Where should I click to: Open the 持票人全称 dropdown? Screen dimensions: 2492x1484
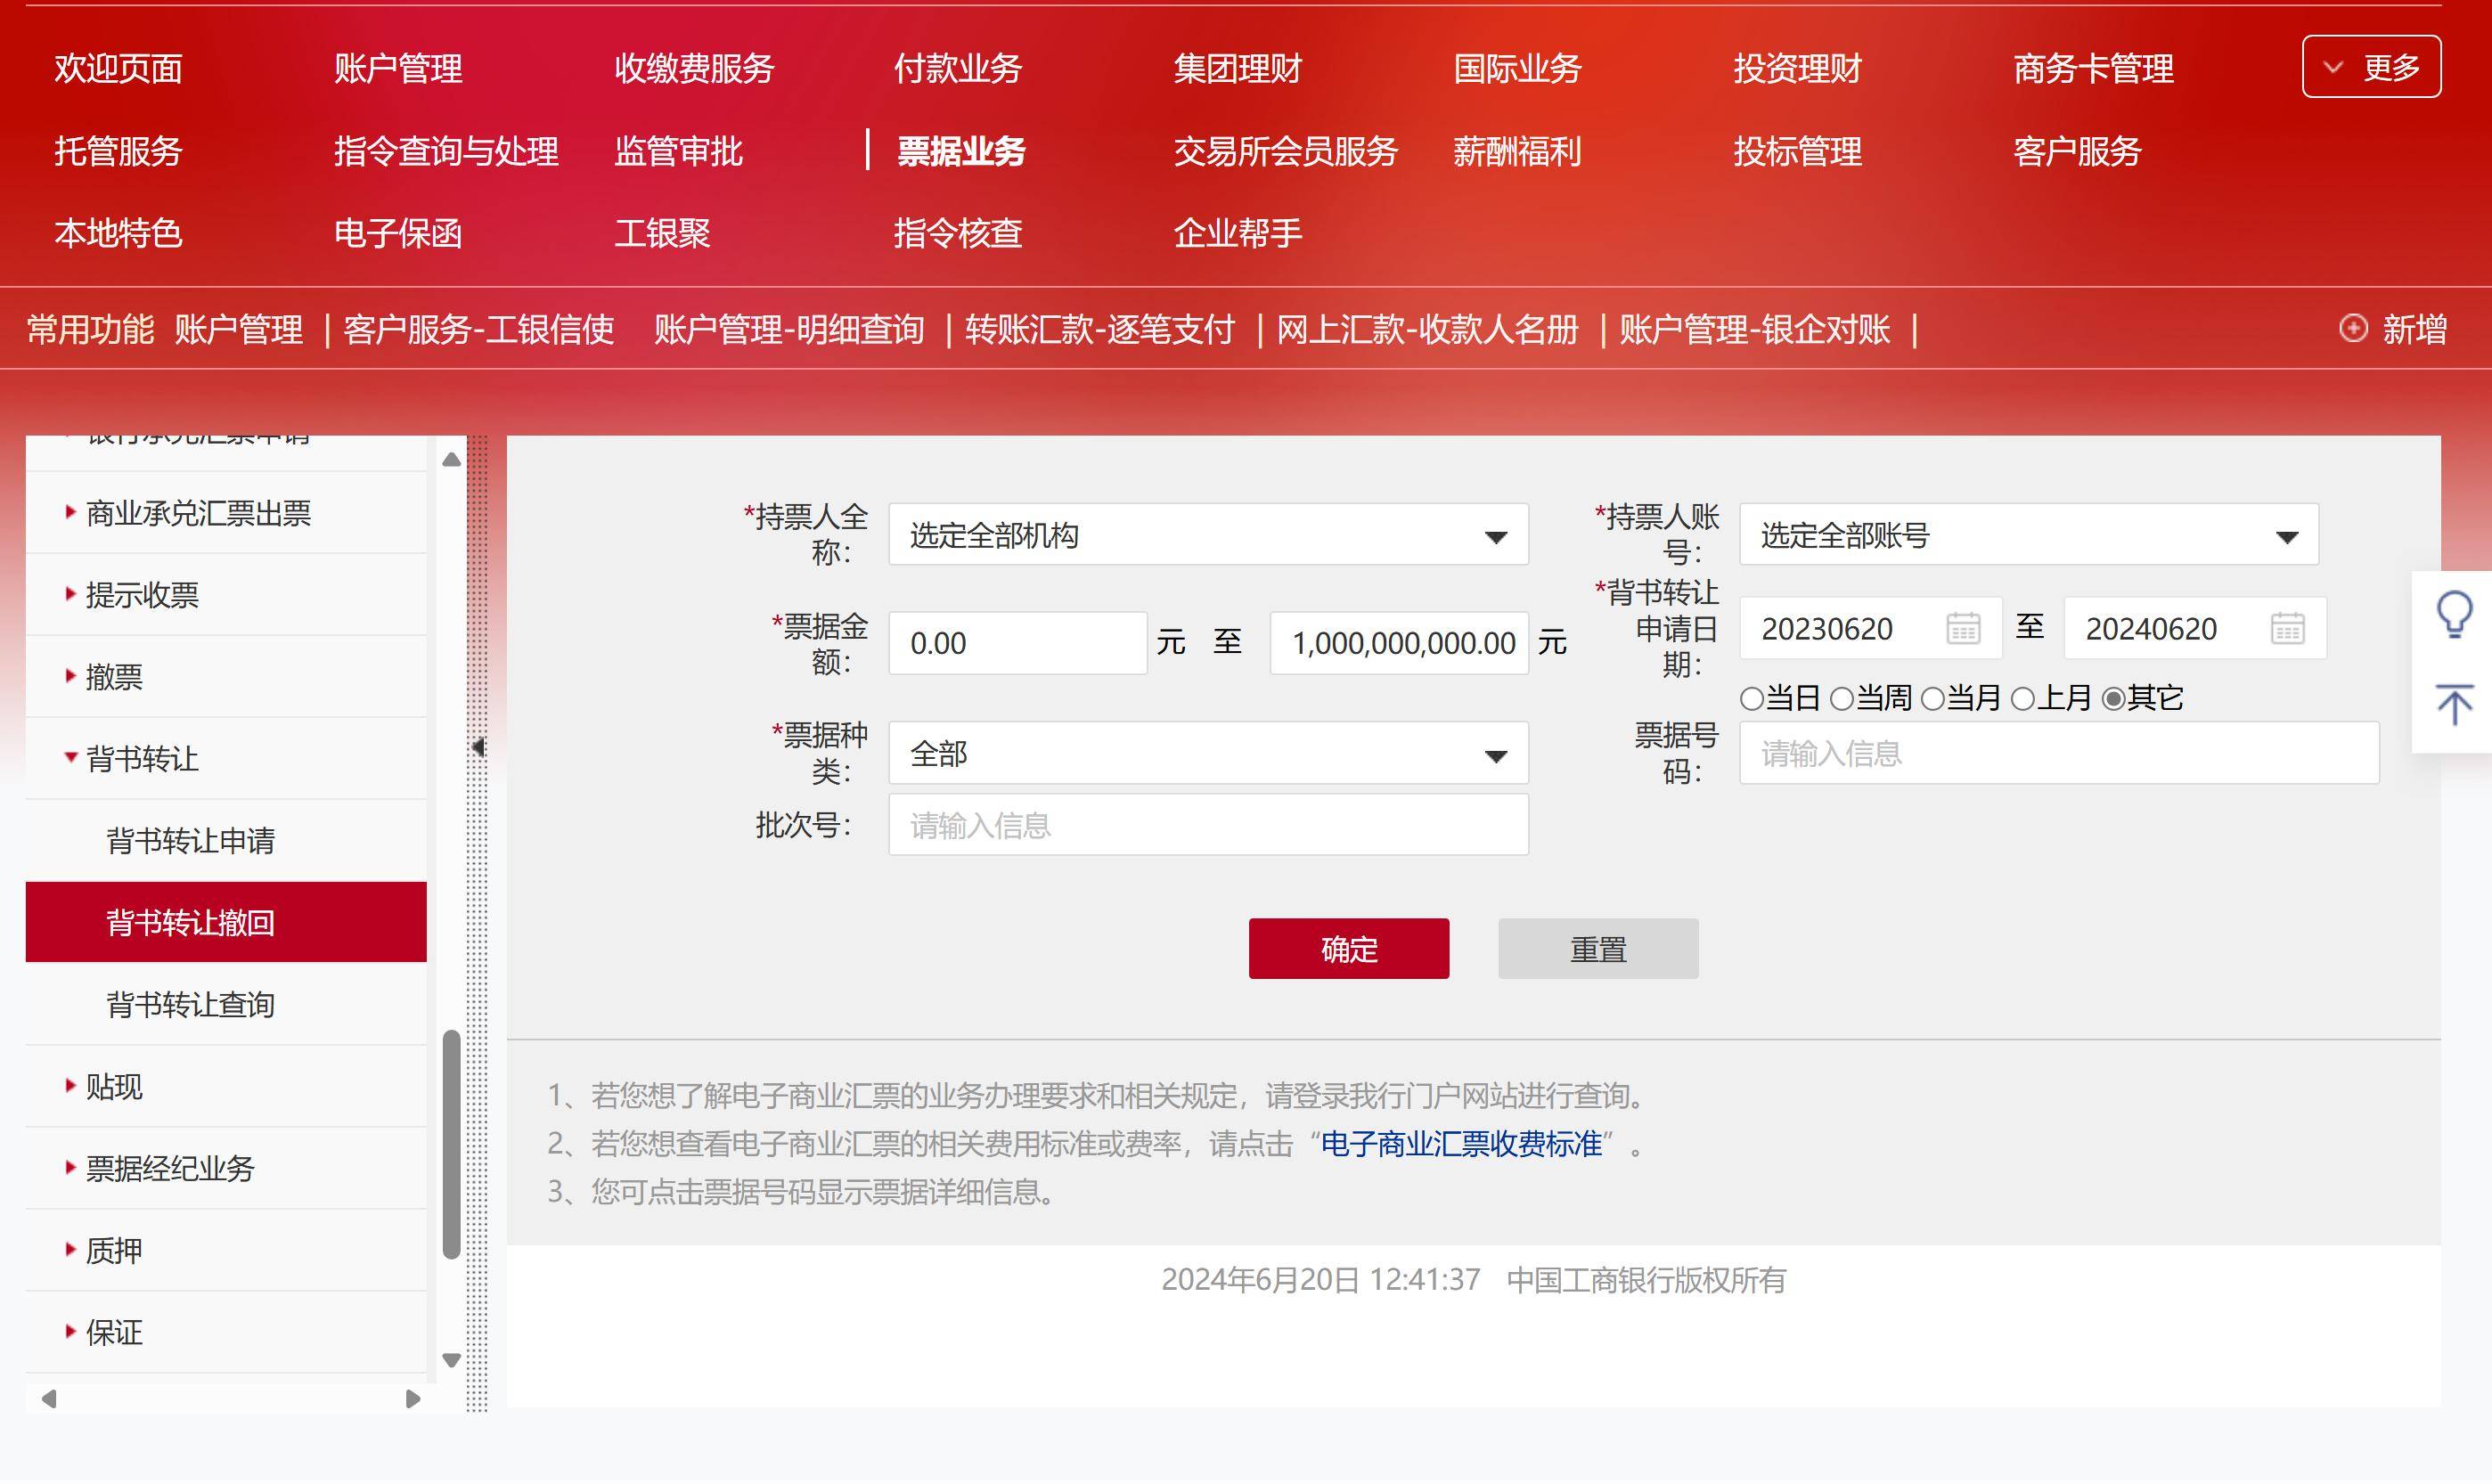[x=1207, y=535]
